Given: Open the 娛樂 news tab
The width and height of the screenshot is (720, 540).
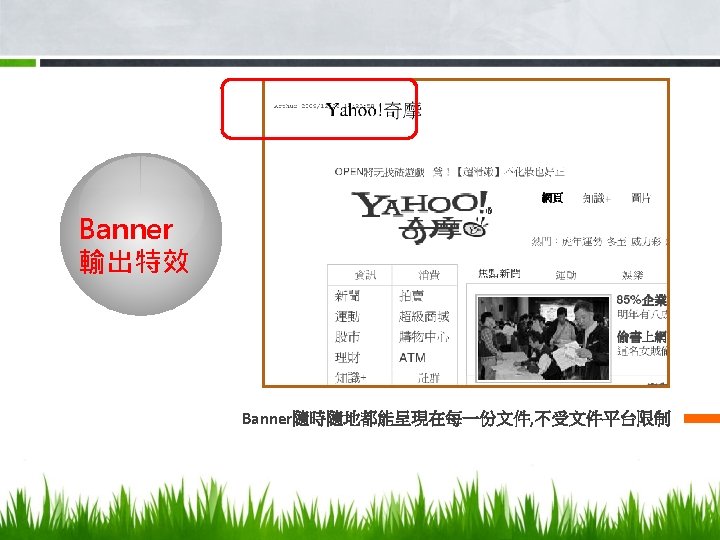Looking at the screenshot, I should tap(632, 275).
